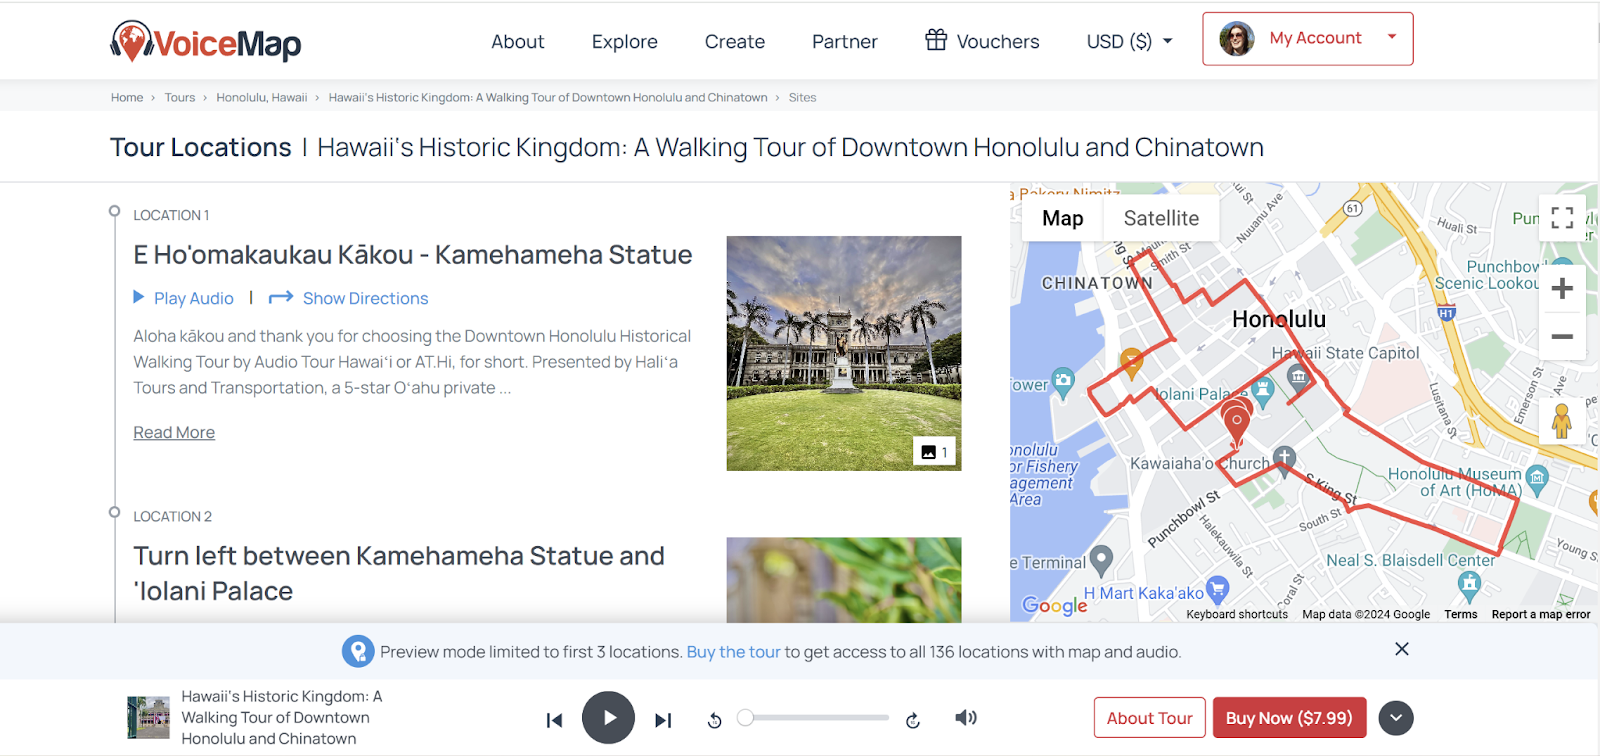This screenshot has width=1600, height=756.
Task: Skip to next track
Action: click(x=663, y=720)
